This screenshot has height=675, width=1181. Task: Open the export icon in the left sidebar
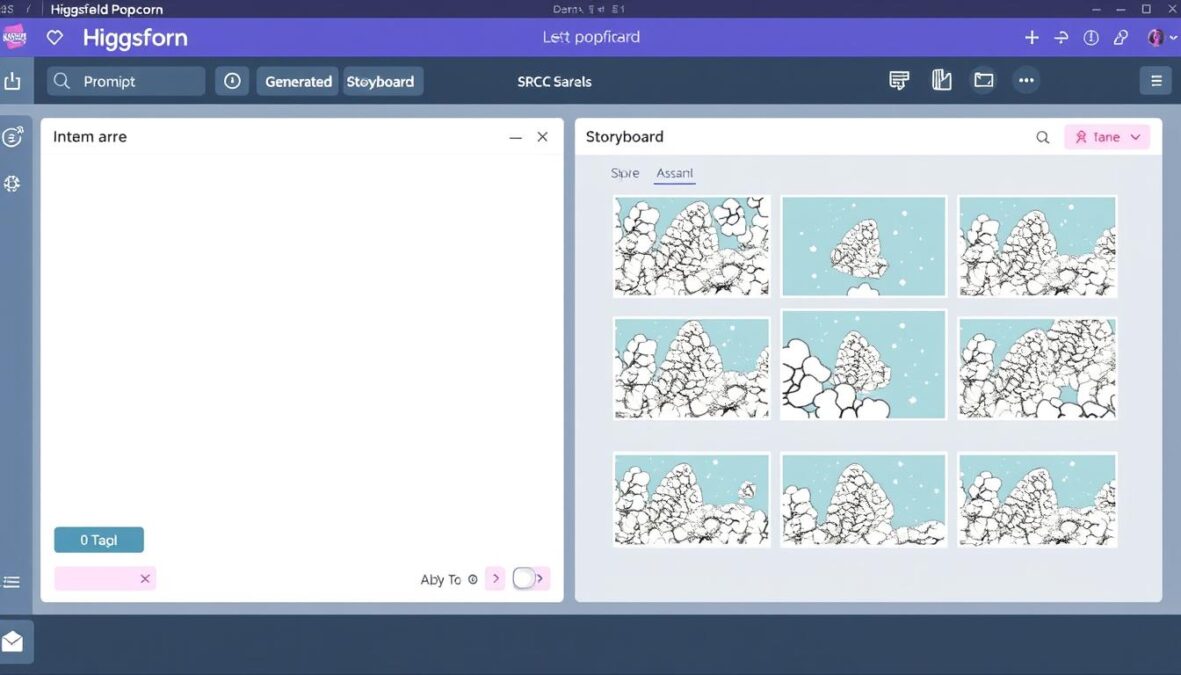[14, 79]
